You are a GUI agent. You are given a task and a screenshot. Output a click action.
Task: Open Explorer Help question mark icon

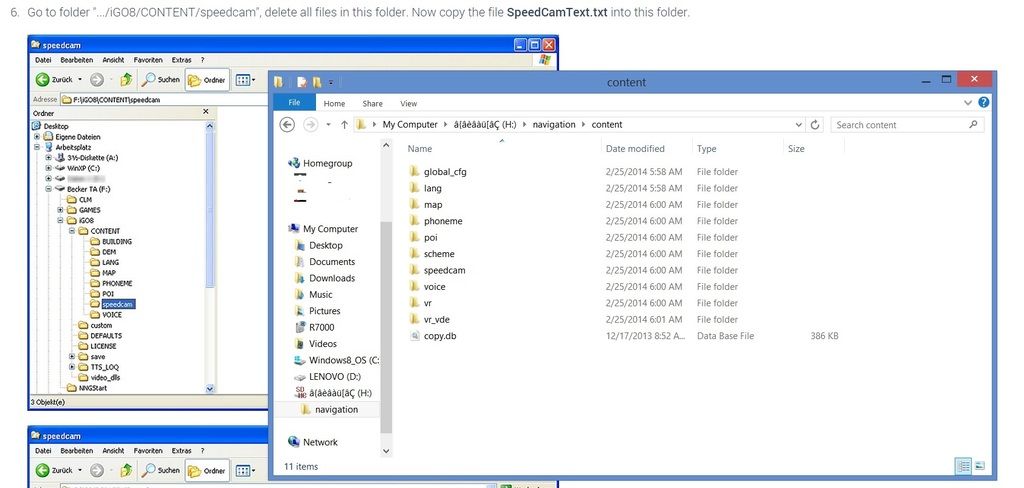984,102
